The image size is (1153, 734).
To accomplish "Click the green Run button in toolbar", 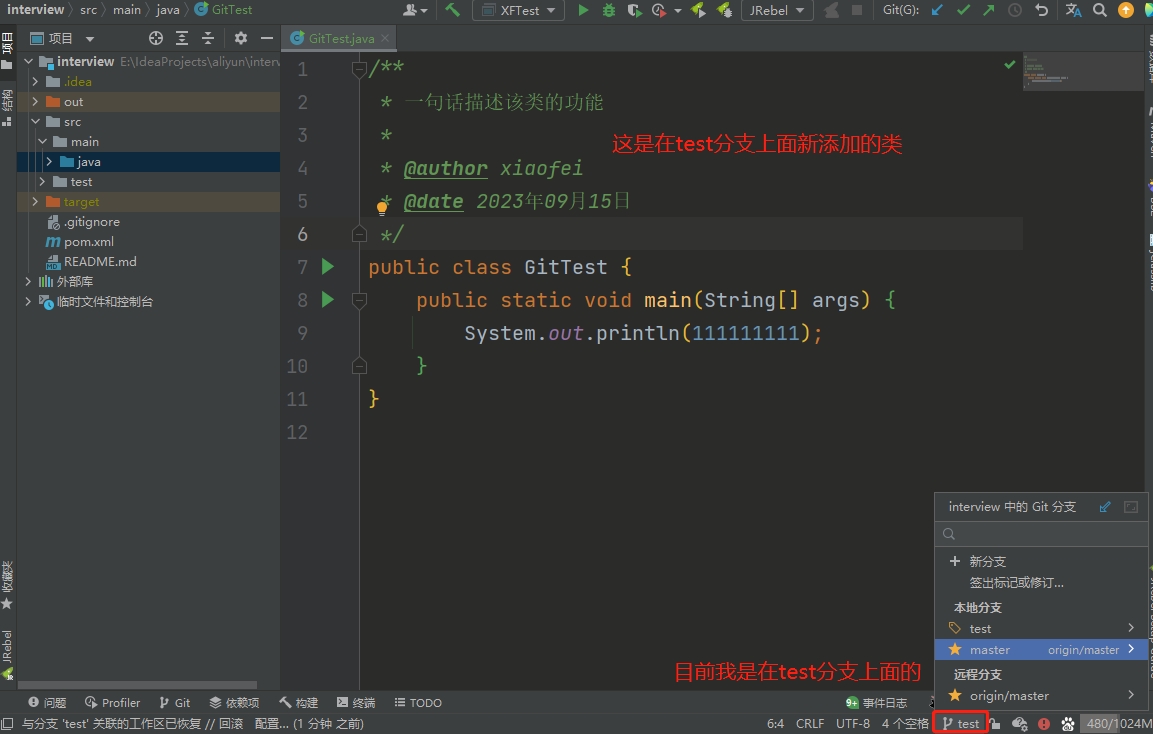I will click(x=583, y=10).
